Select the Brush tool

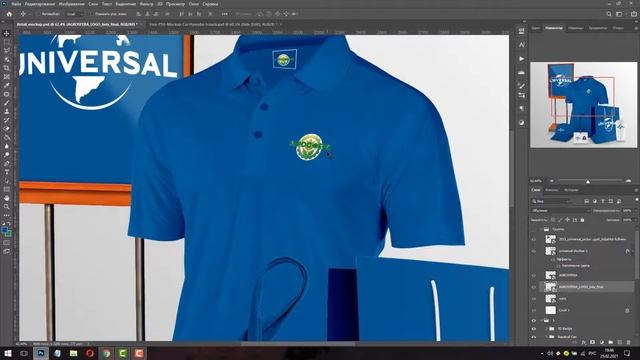pyautogui.click(x=7, y=103)
